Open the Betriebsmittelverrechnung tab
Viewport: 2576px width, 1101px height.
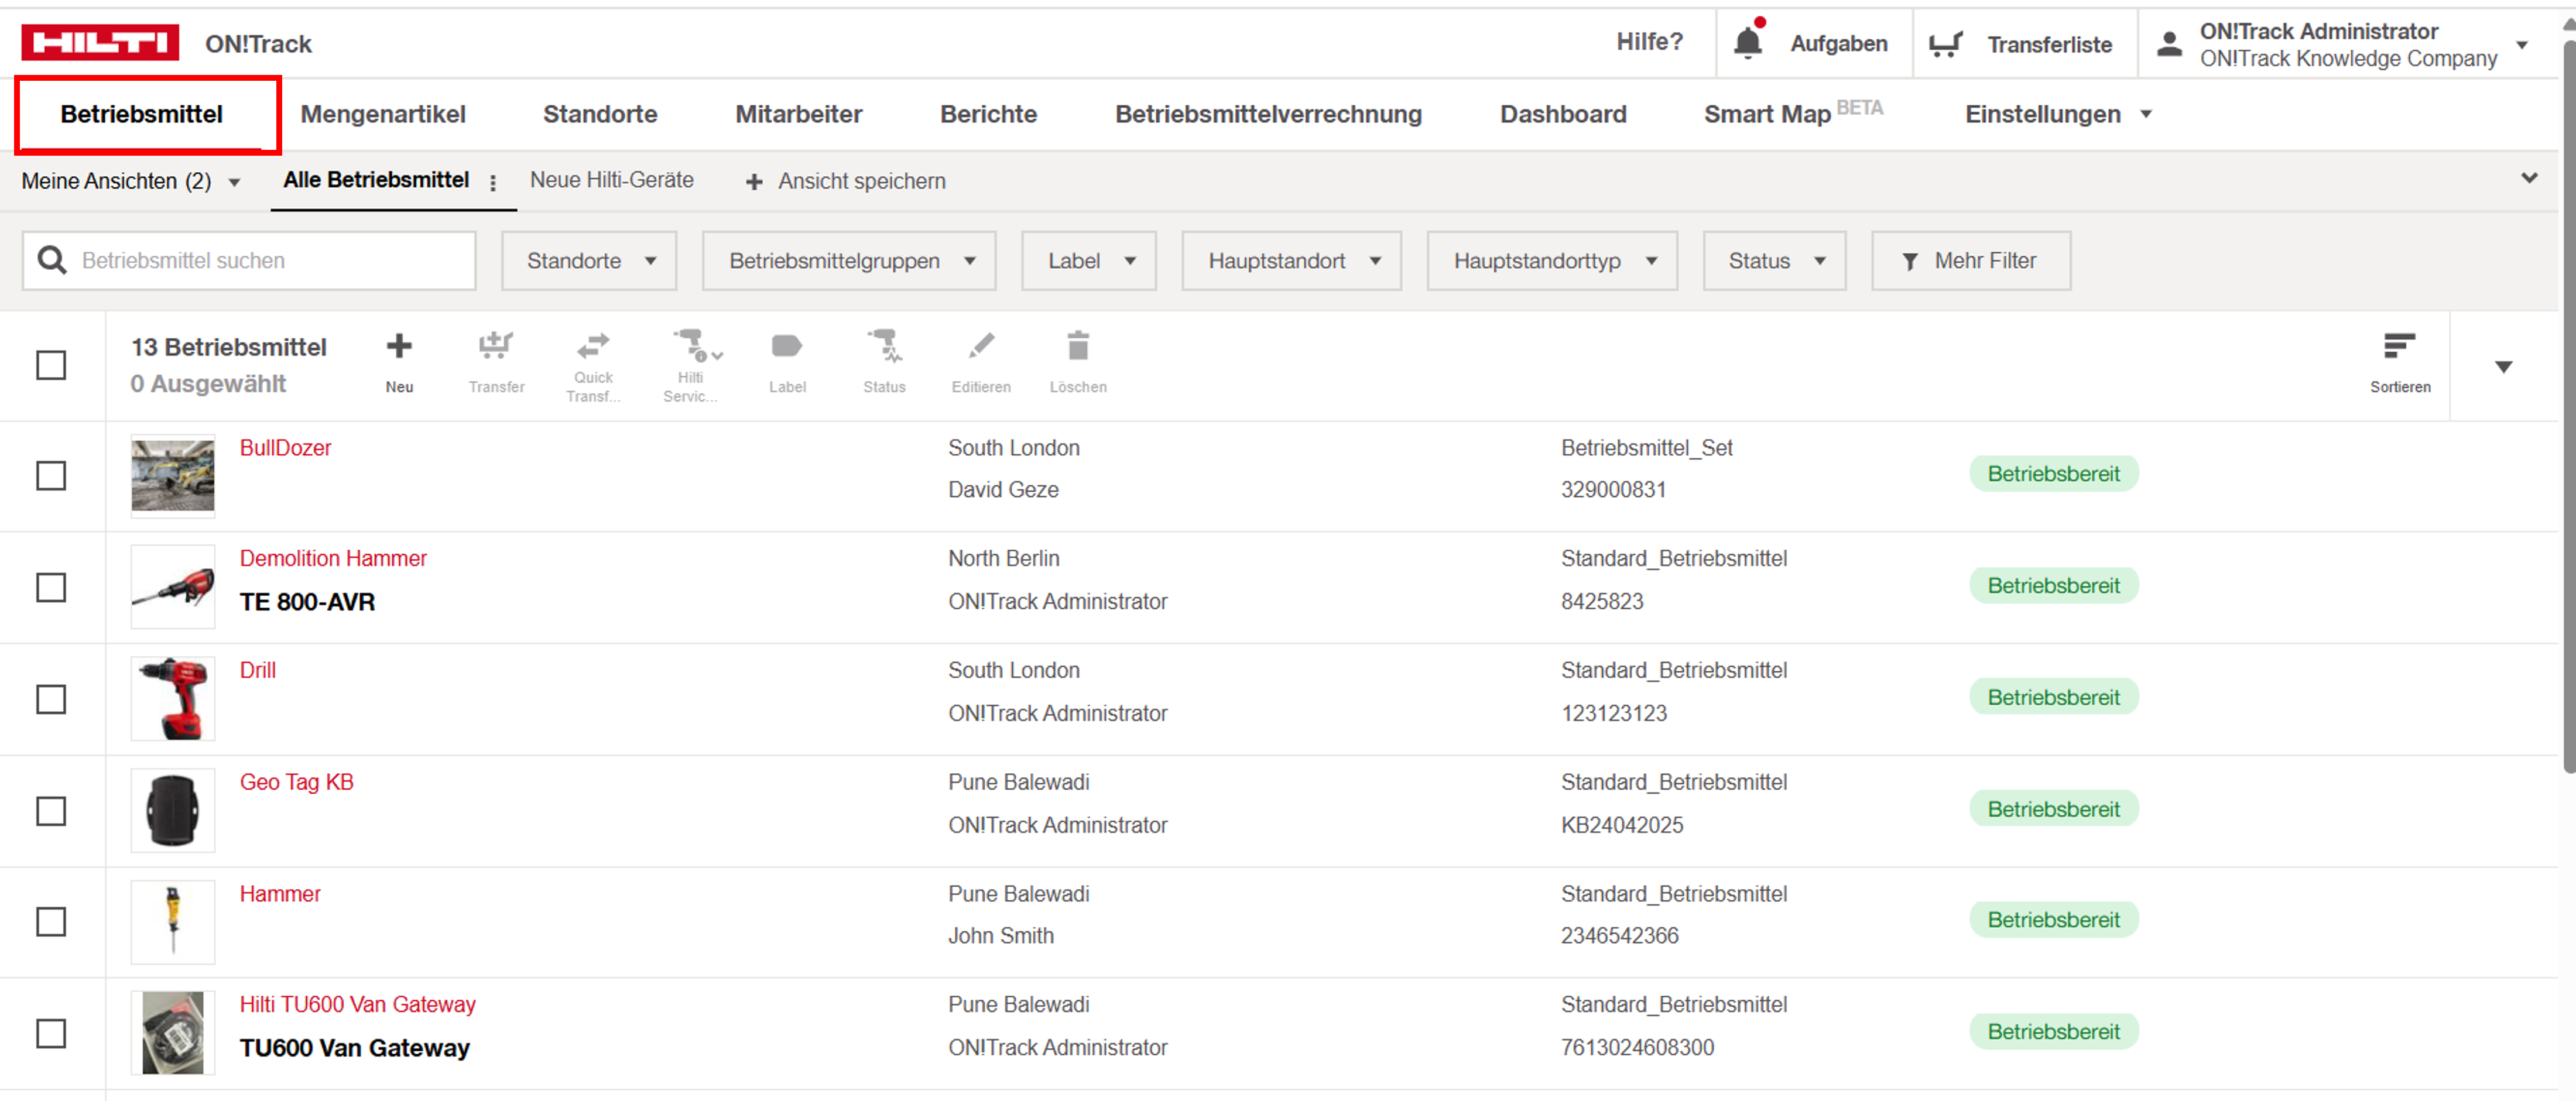1268,114
